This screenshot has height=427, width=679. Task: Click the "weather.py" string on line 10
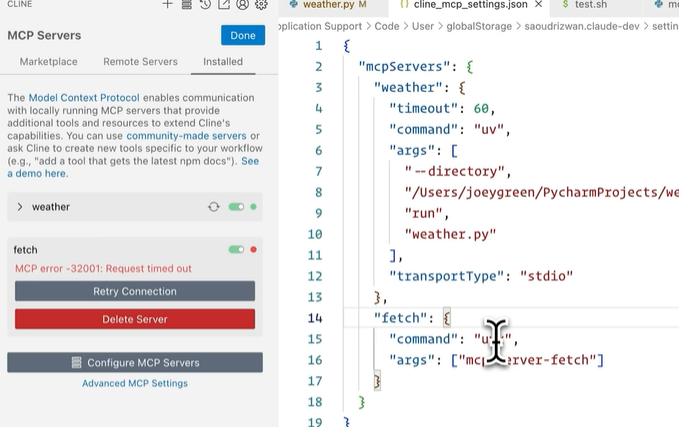[450, 234]
